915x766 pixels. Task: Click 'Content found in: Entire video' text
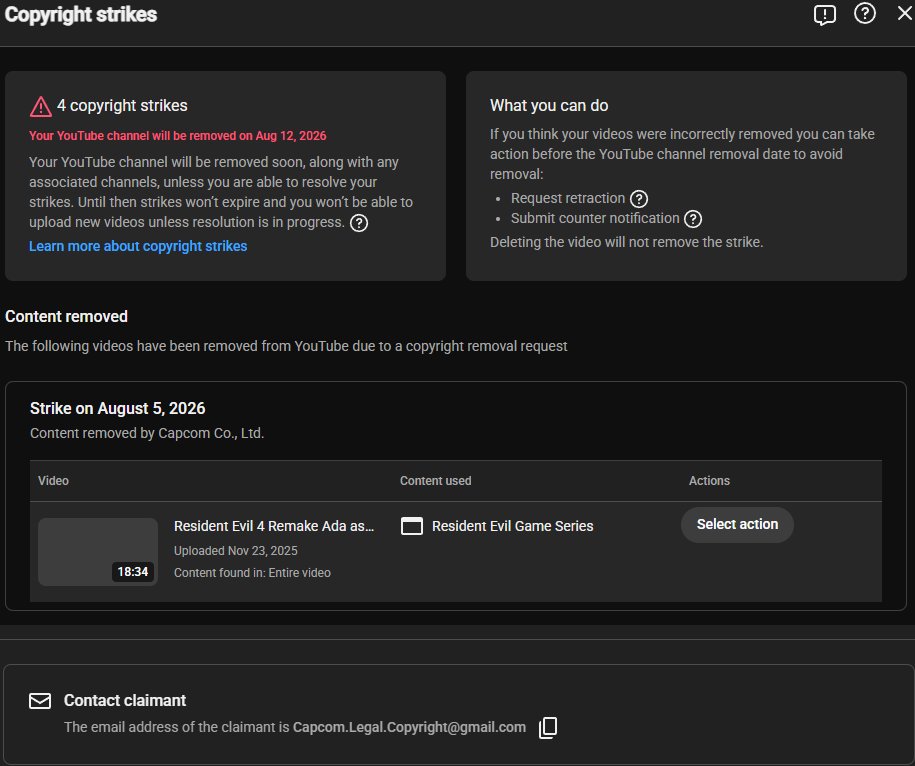pos(252,573)
